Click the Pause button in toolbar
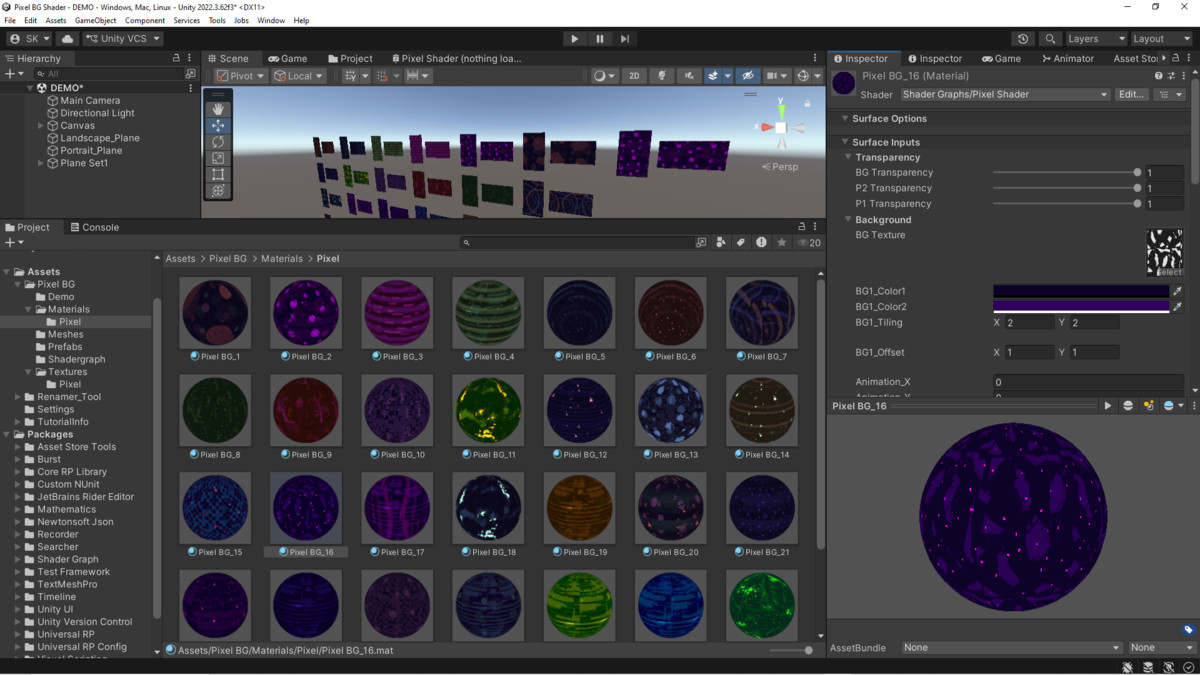The width and height of the screenshot is (1200, 675). click(600, 39)
